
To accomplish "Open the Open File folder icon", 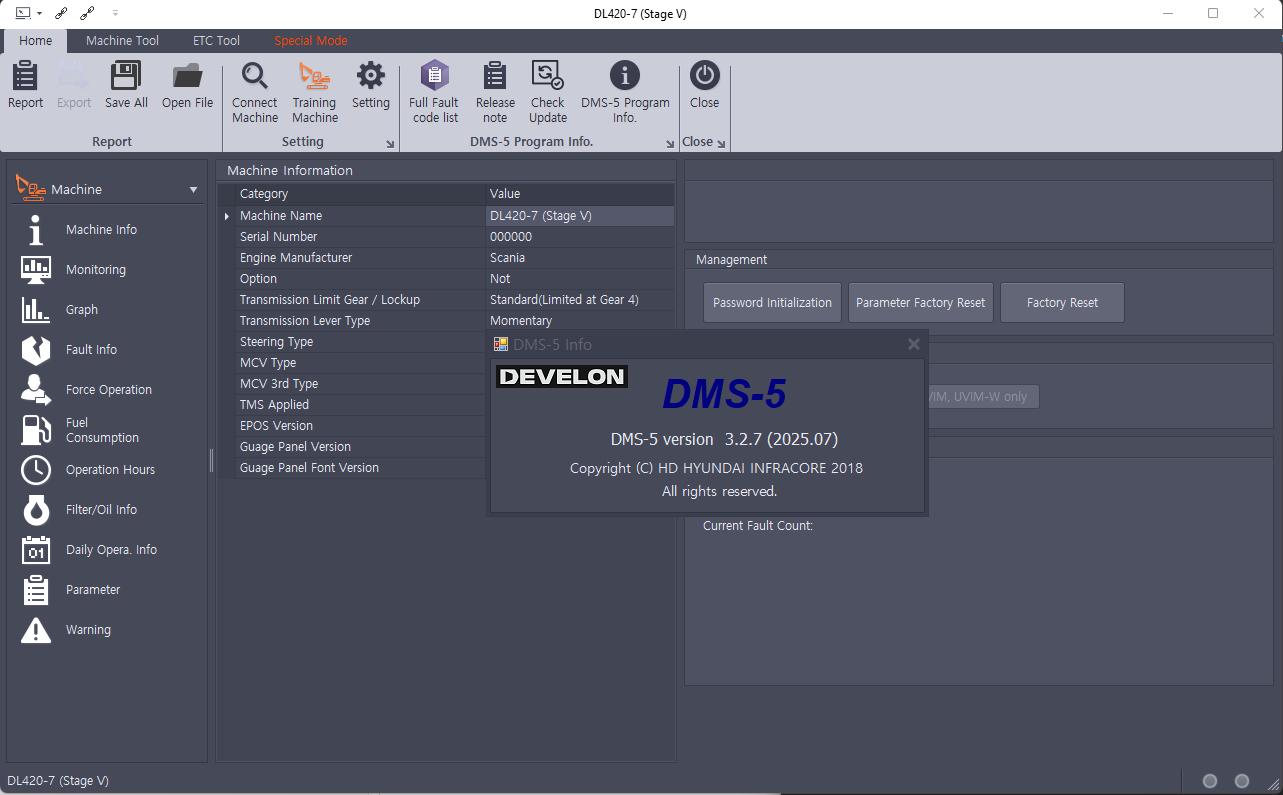I will [187, 76].
